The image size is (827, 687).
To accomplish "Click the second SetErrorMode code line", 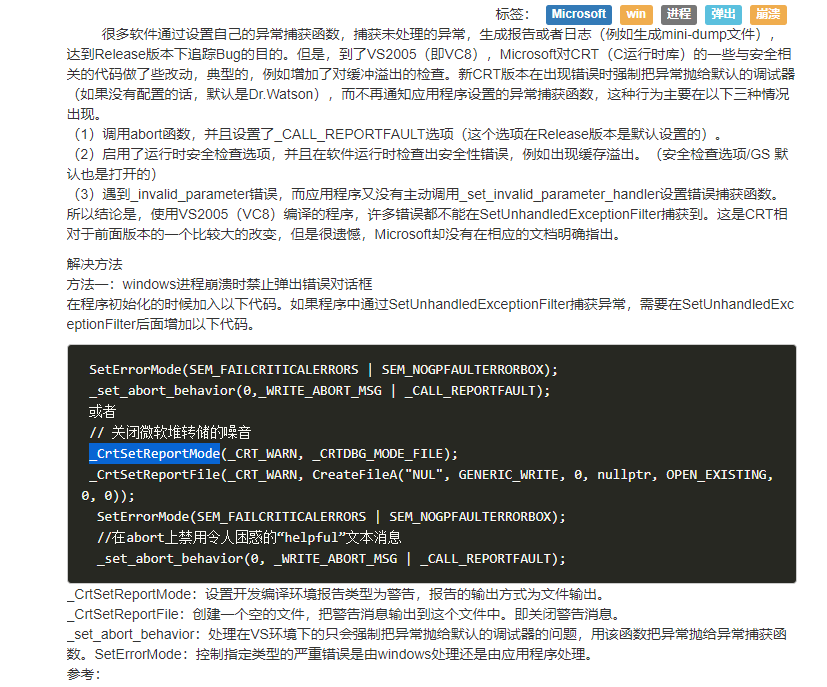I will (331, 517).
